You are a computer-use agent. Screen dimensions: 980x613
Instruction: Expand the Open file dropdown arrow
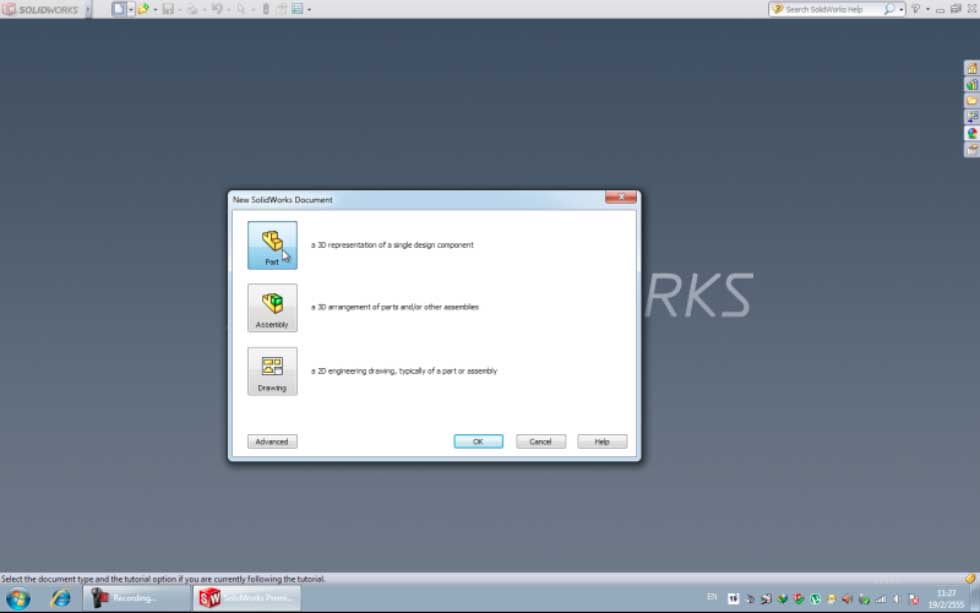(x=156, y=9)
